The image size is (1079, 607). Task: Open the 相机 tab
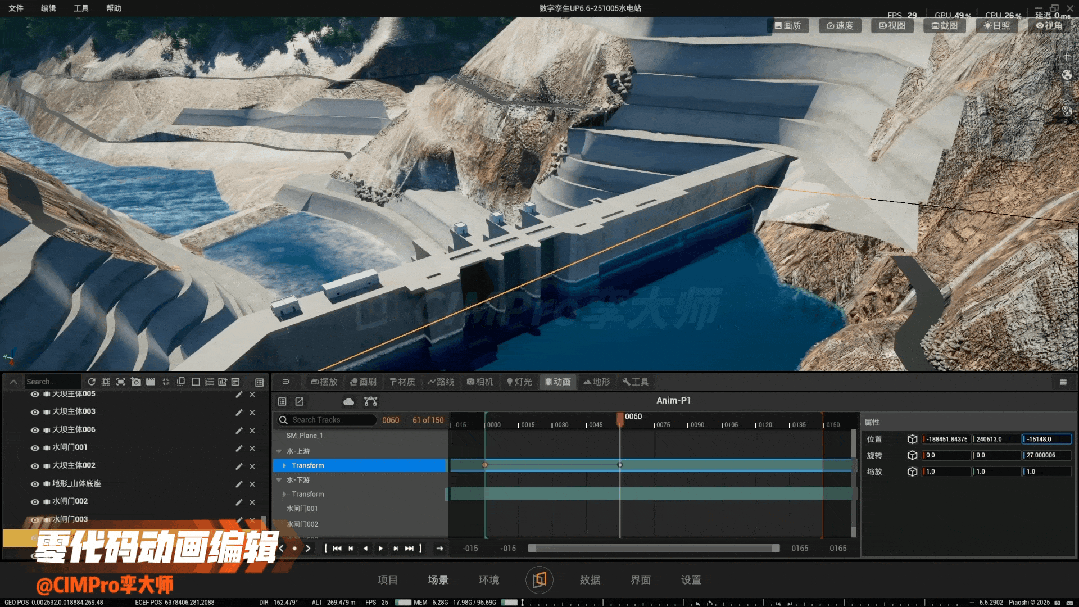point(480,382)
